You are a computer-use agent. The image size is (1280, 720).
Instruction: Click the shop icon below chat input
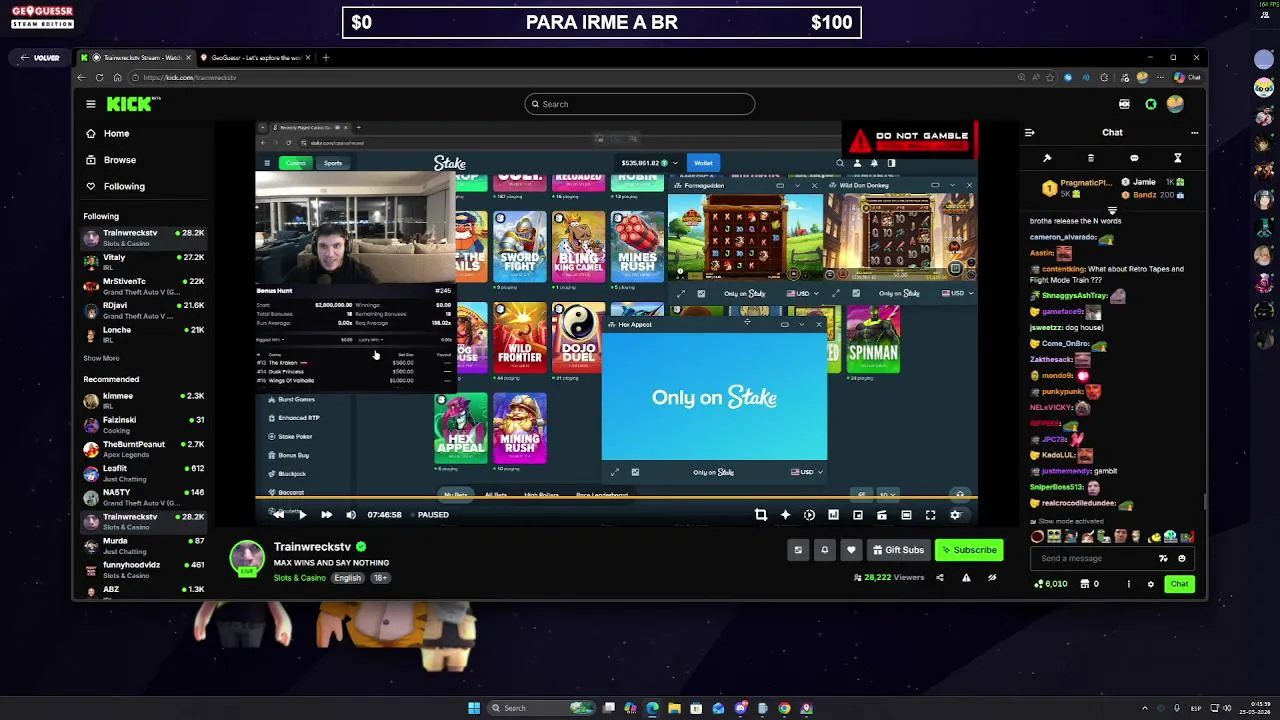click(x=1085, y=584)
